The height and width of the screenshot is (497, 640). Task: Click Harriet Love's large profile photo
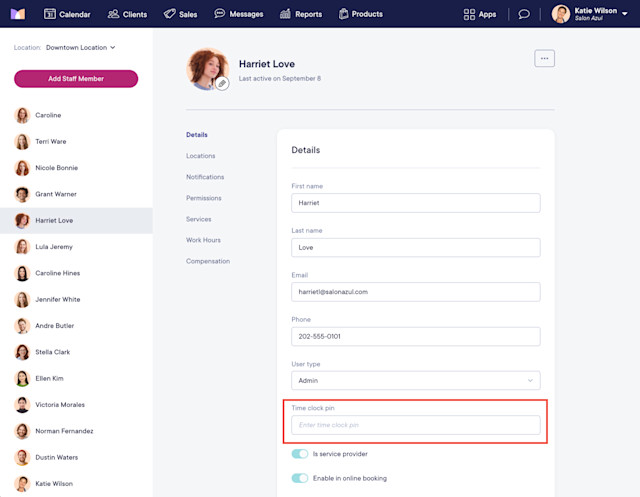pyautogui.click(x=207, y=69)
